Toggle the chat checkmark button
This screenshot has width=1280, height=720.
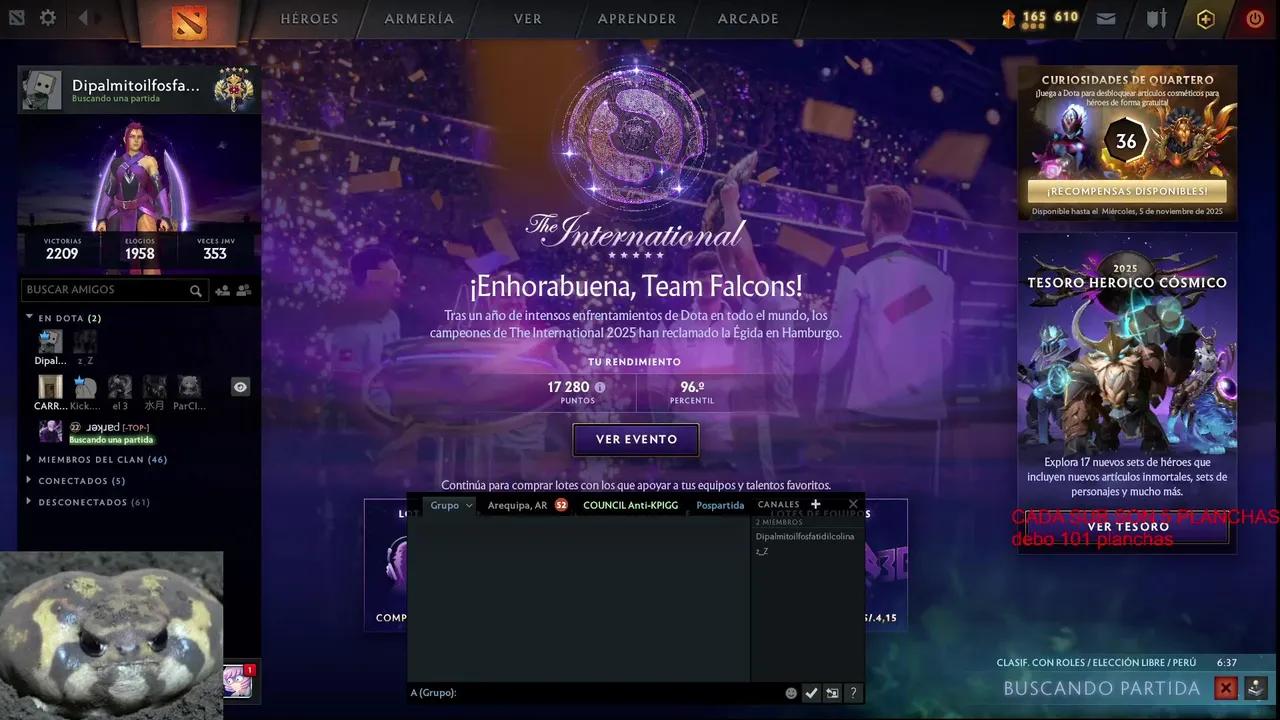point(812,693)
